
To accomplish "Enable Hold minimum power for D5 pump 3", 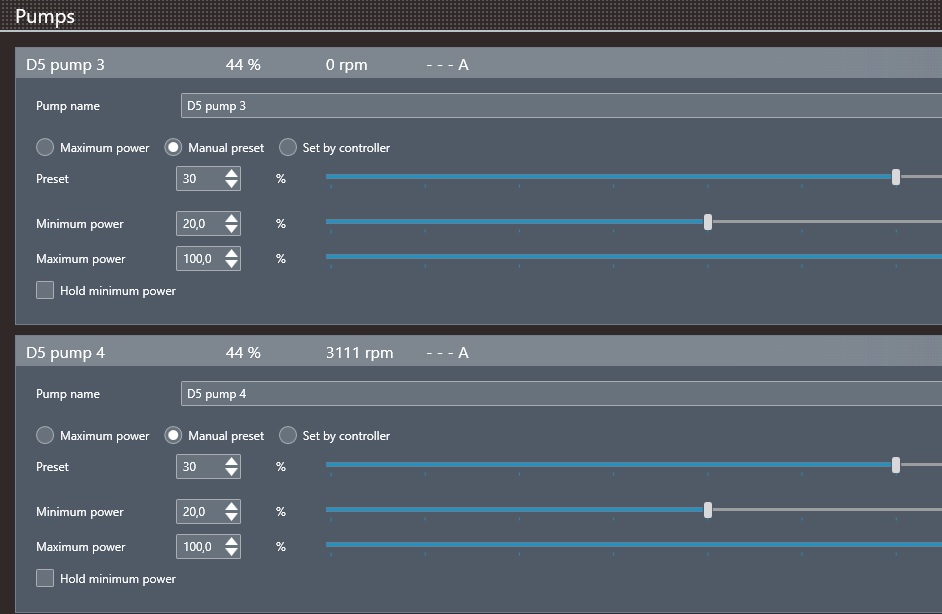I will pos(45,291).
